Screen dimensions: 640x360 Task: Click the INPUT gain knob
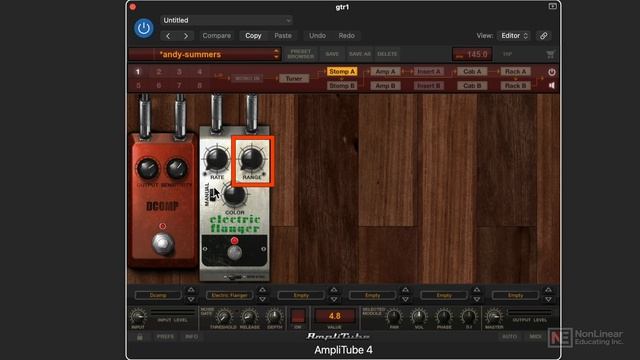tap(138, 317)
